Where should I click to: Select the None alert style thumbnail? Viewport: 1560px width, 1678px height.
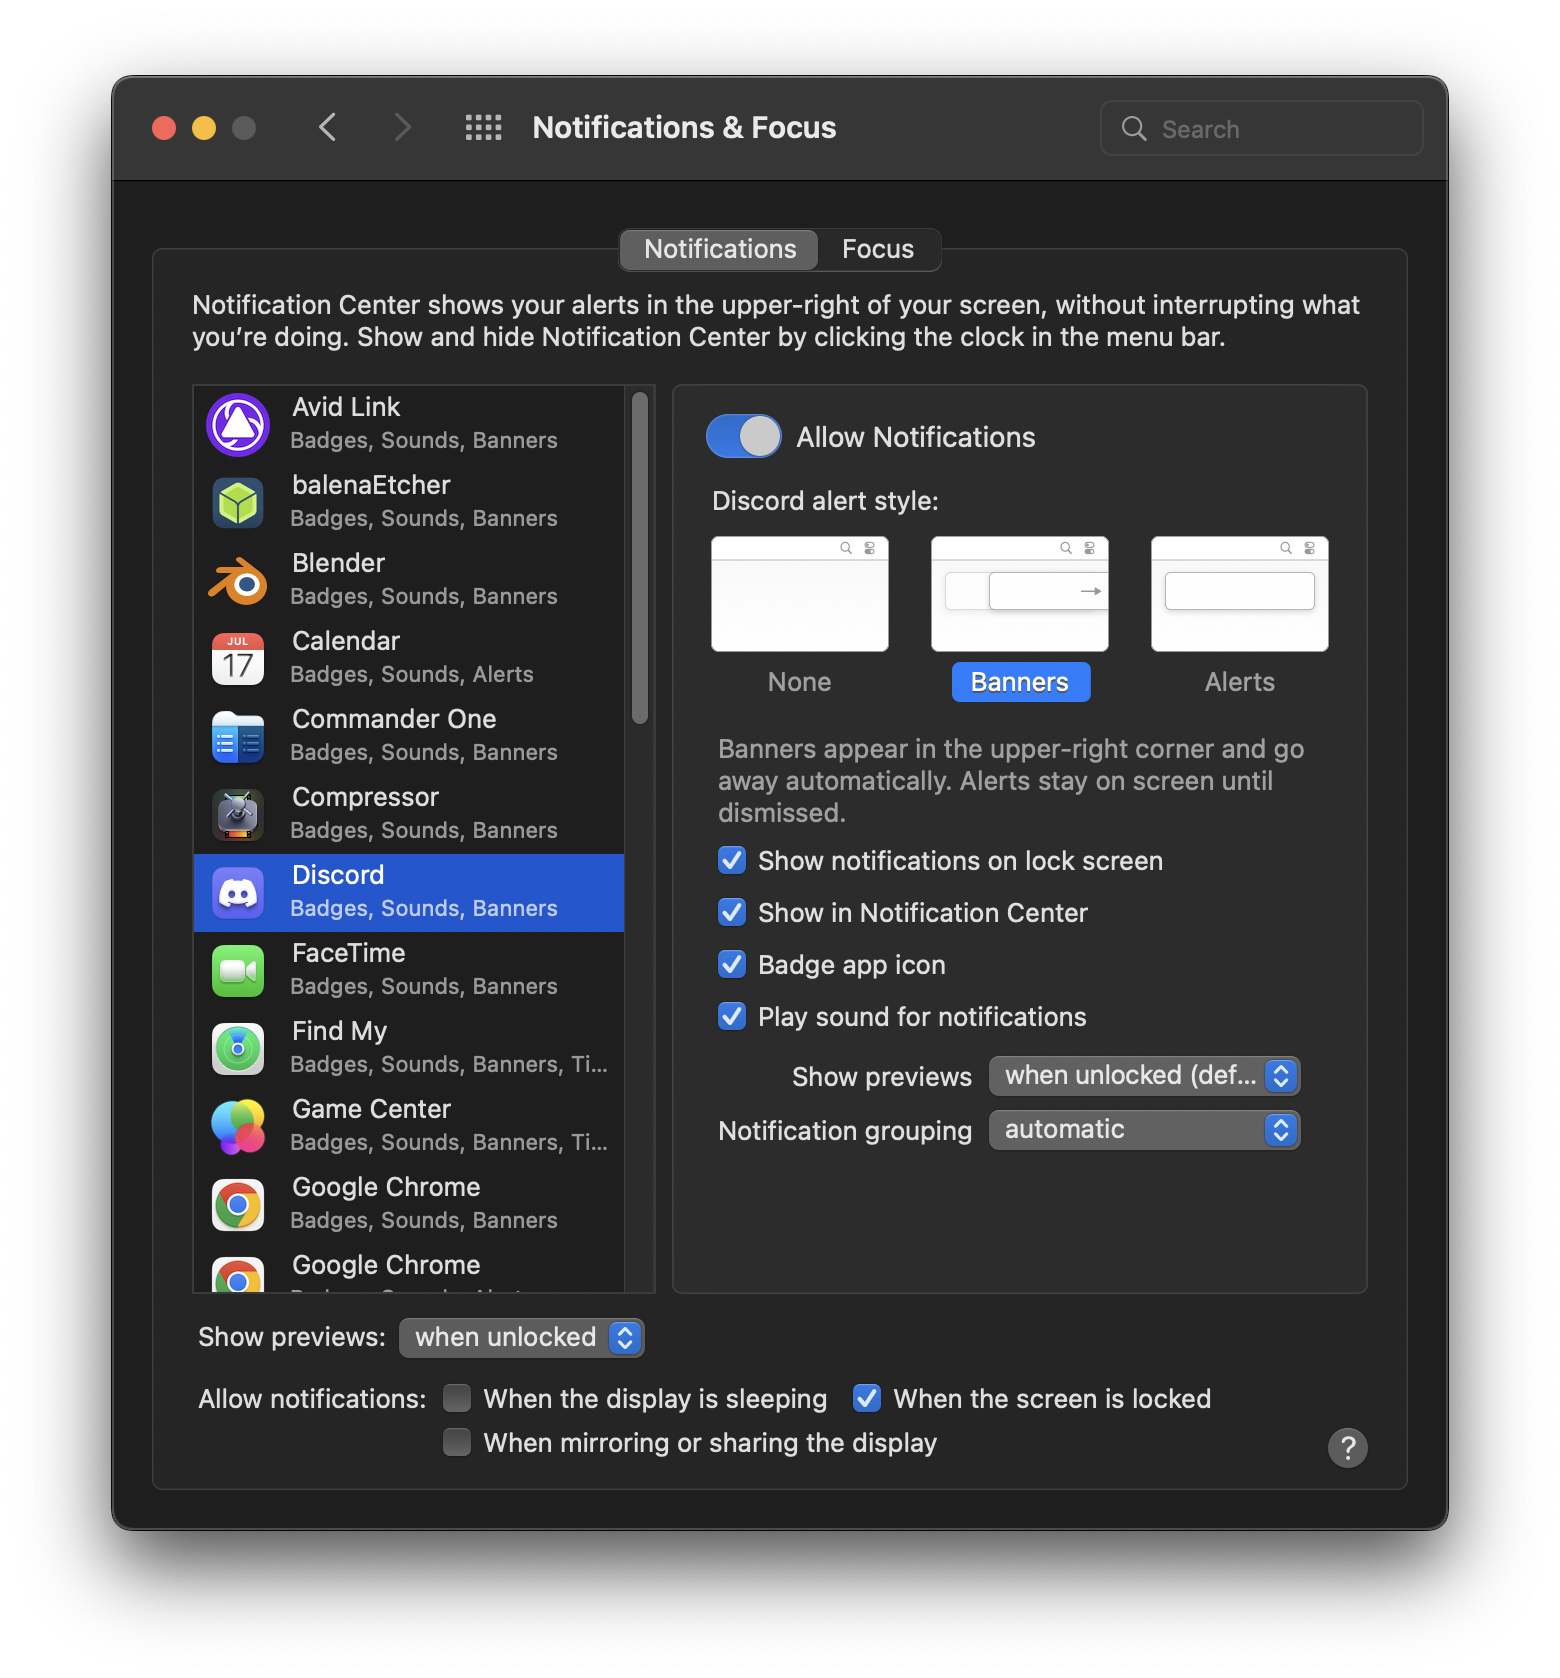(800, 594)
